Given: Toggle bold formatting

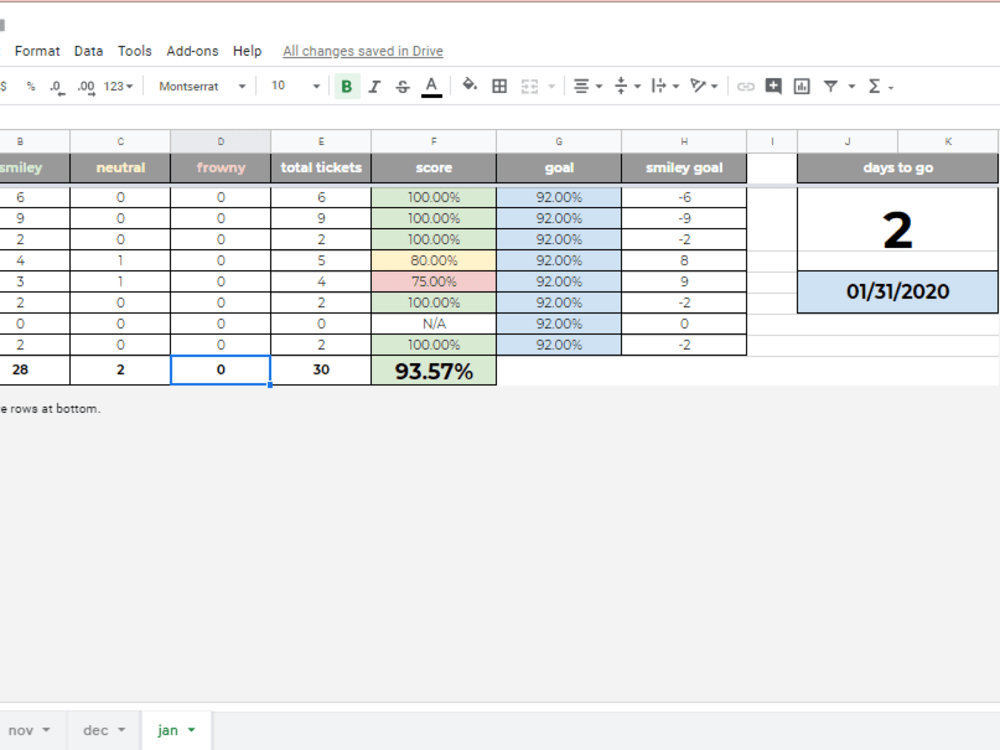Looking at the screenshot, I should tap(347, 86).
